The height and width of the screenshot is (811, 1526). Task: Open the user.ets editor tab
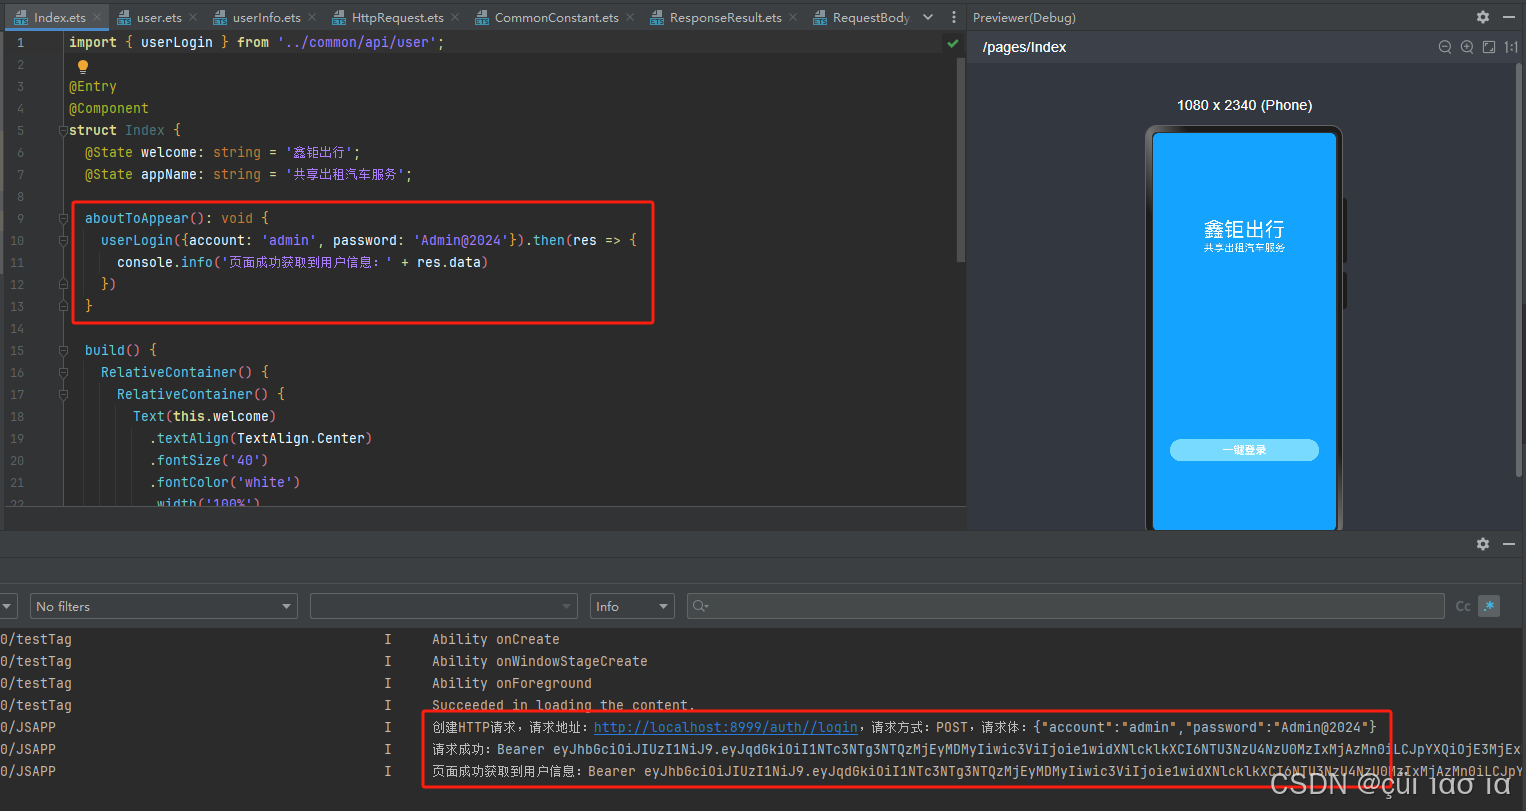pyautogui.click(x=159, y=17)
